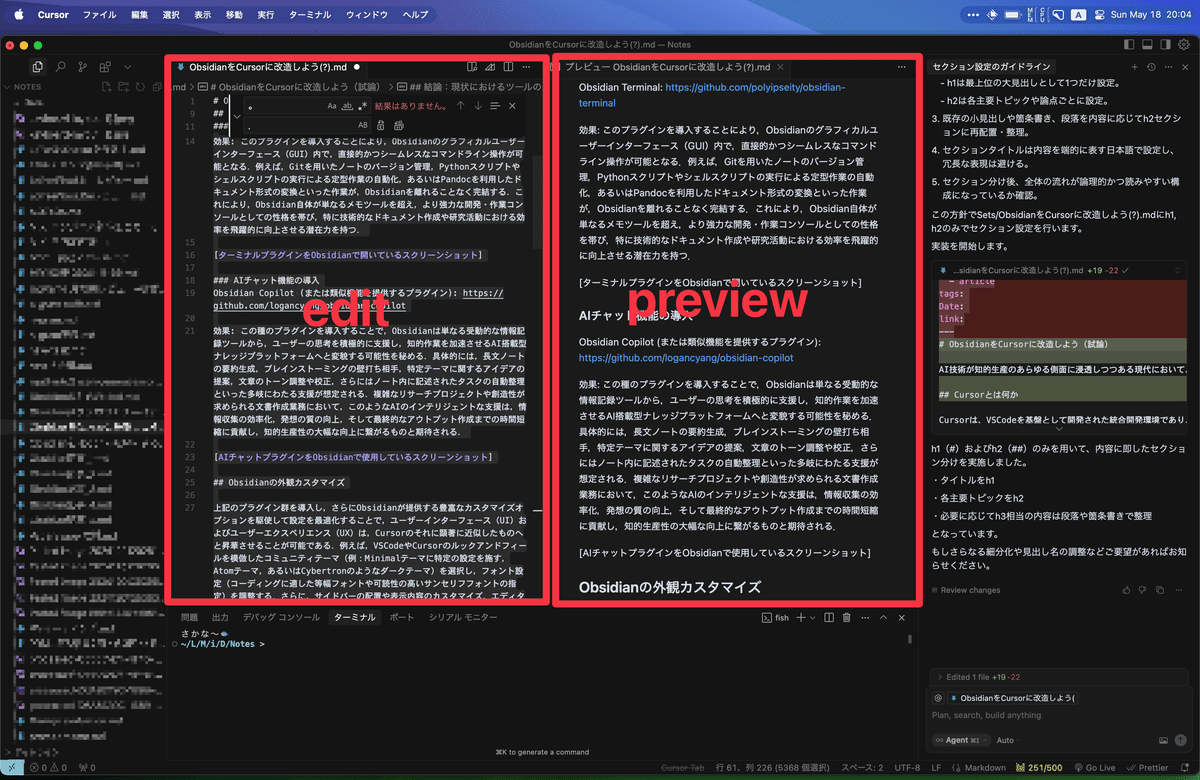The image size is (1200, 780).
Task: Copy the chat response using the copy icon
Action: pyautogui.click(x=1159, y=590)
